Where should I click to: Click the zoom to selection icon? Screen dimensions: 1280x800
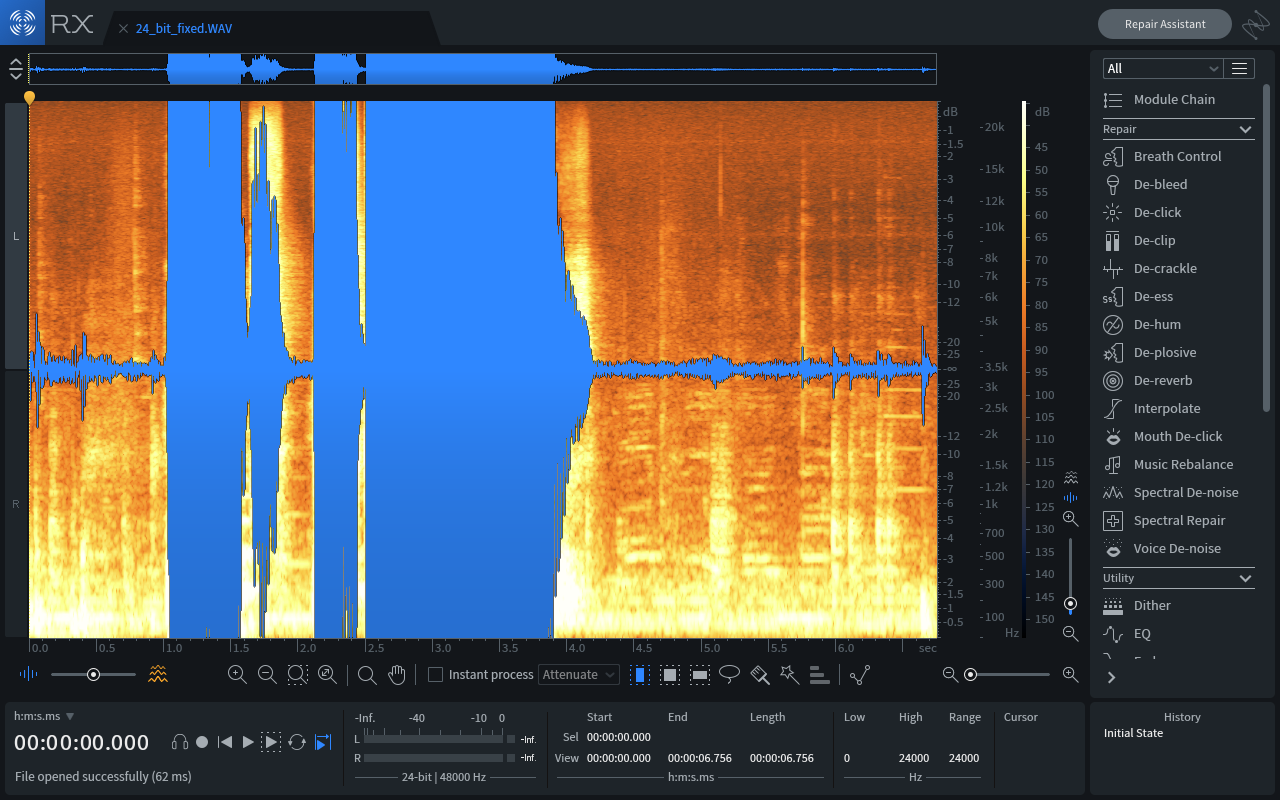(297, 674)
